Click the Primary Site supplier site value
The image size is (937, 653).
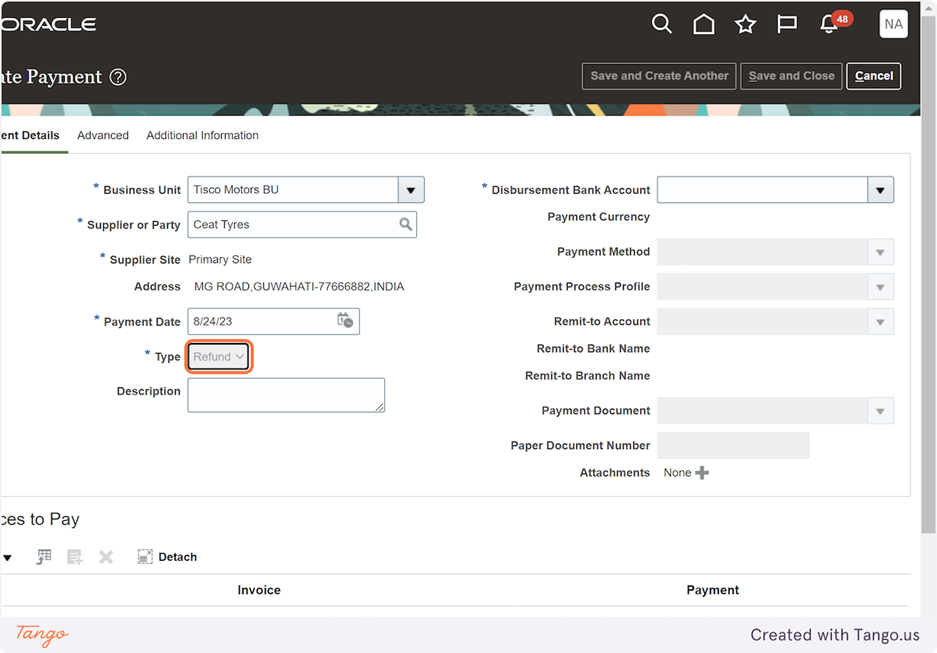click(x=220, y=259)
